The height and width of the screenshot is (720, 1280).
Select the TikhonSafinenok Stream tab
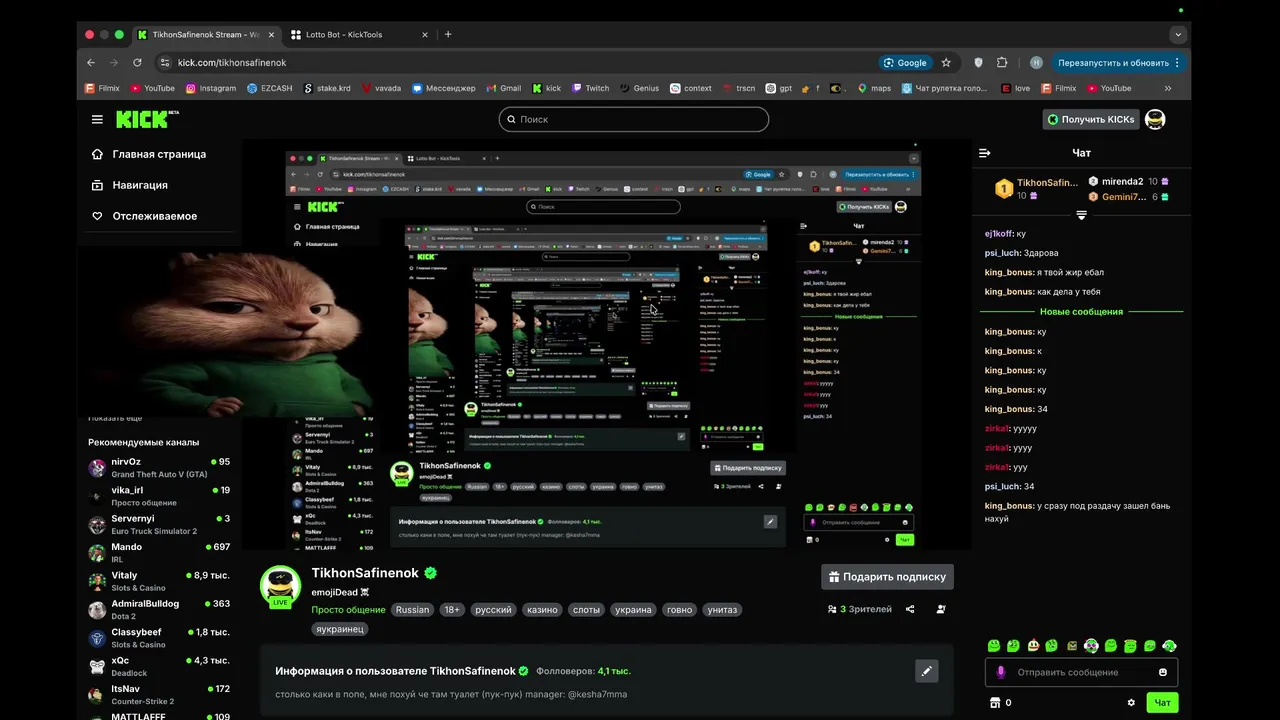pyautogui.click(x=205, y=34)
